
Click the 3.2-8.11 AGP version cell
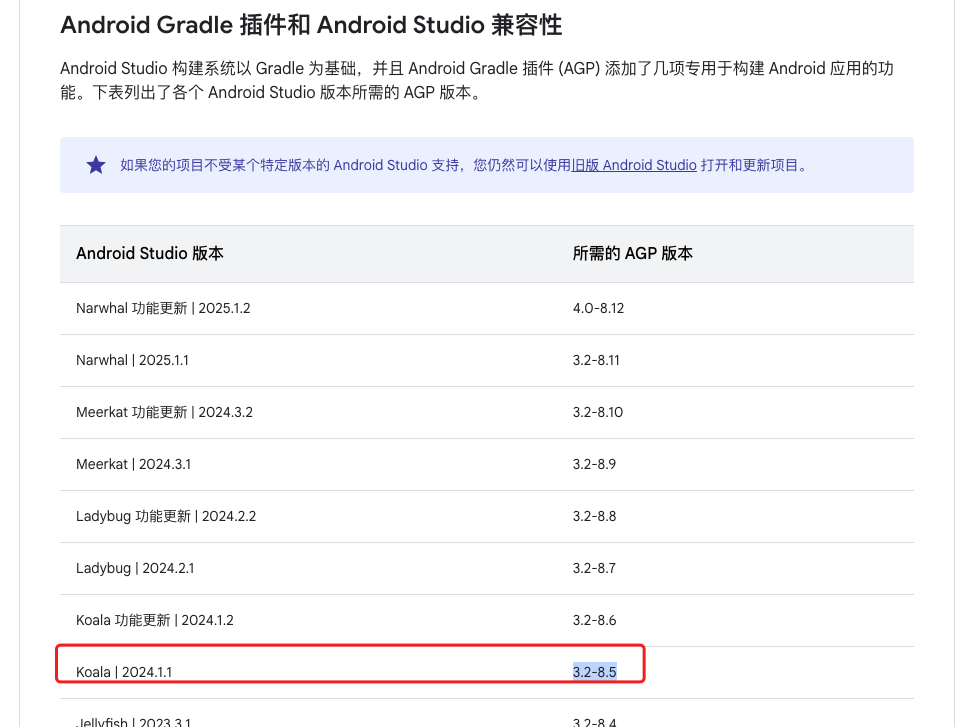point(596,360)
